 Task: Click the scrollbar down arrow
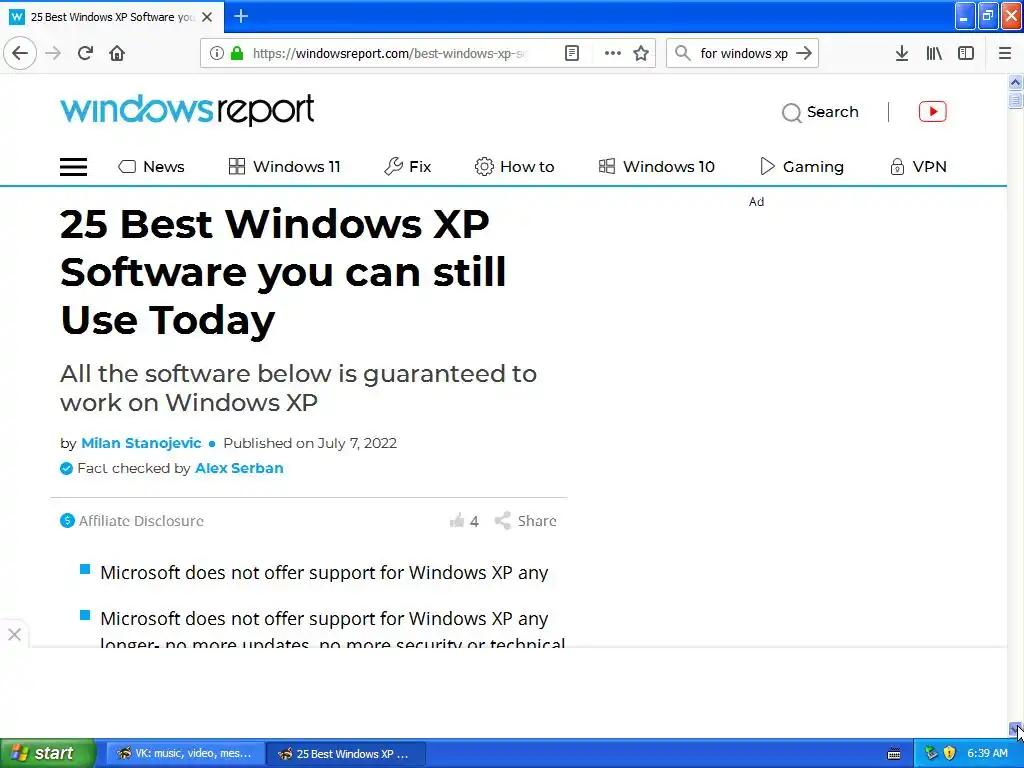(1015, 728)
